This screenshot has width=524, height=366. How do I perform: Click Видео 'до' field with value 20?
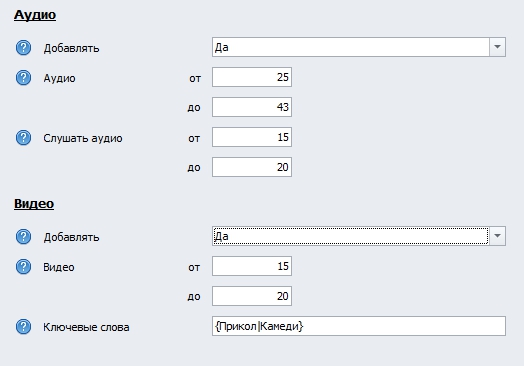pyautogui.click(x=252, y=296)
